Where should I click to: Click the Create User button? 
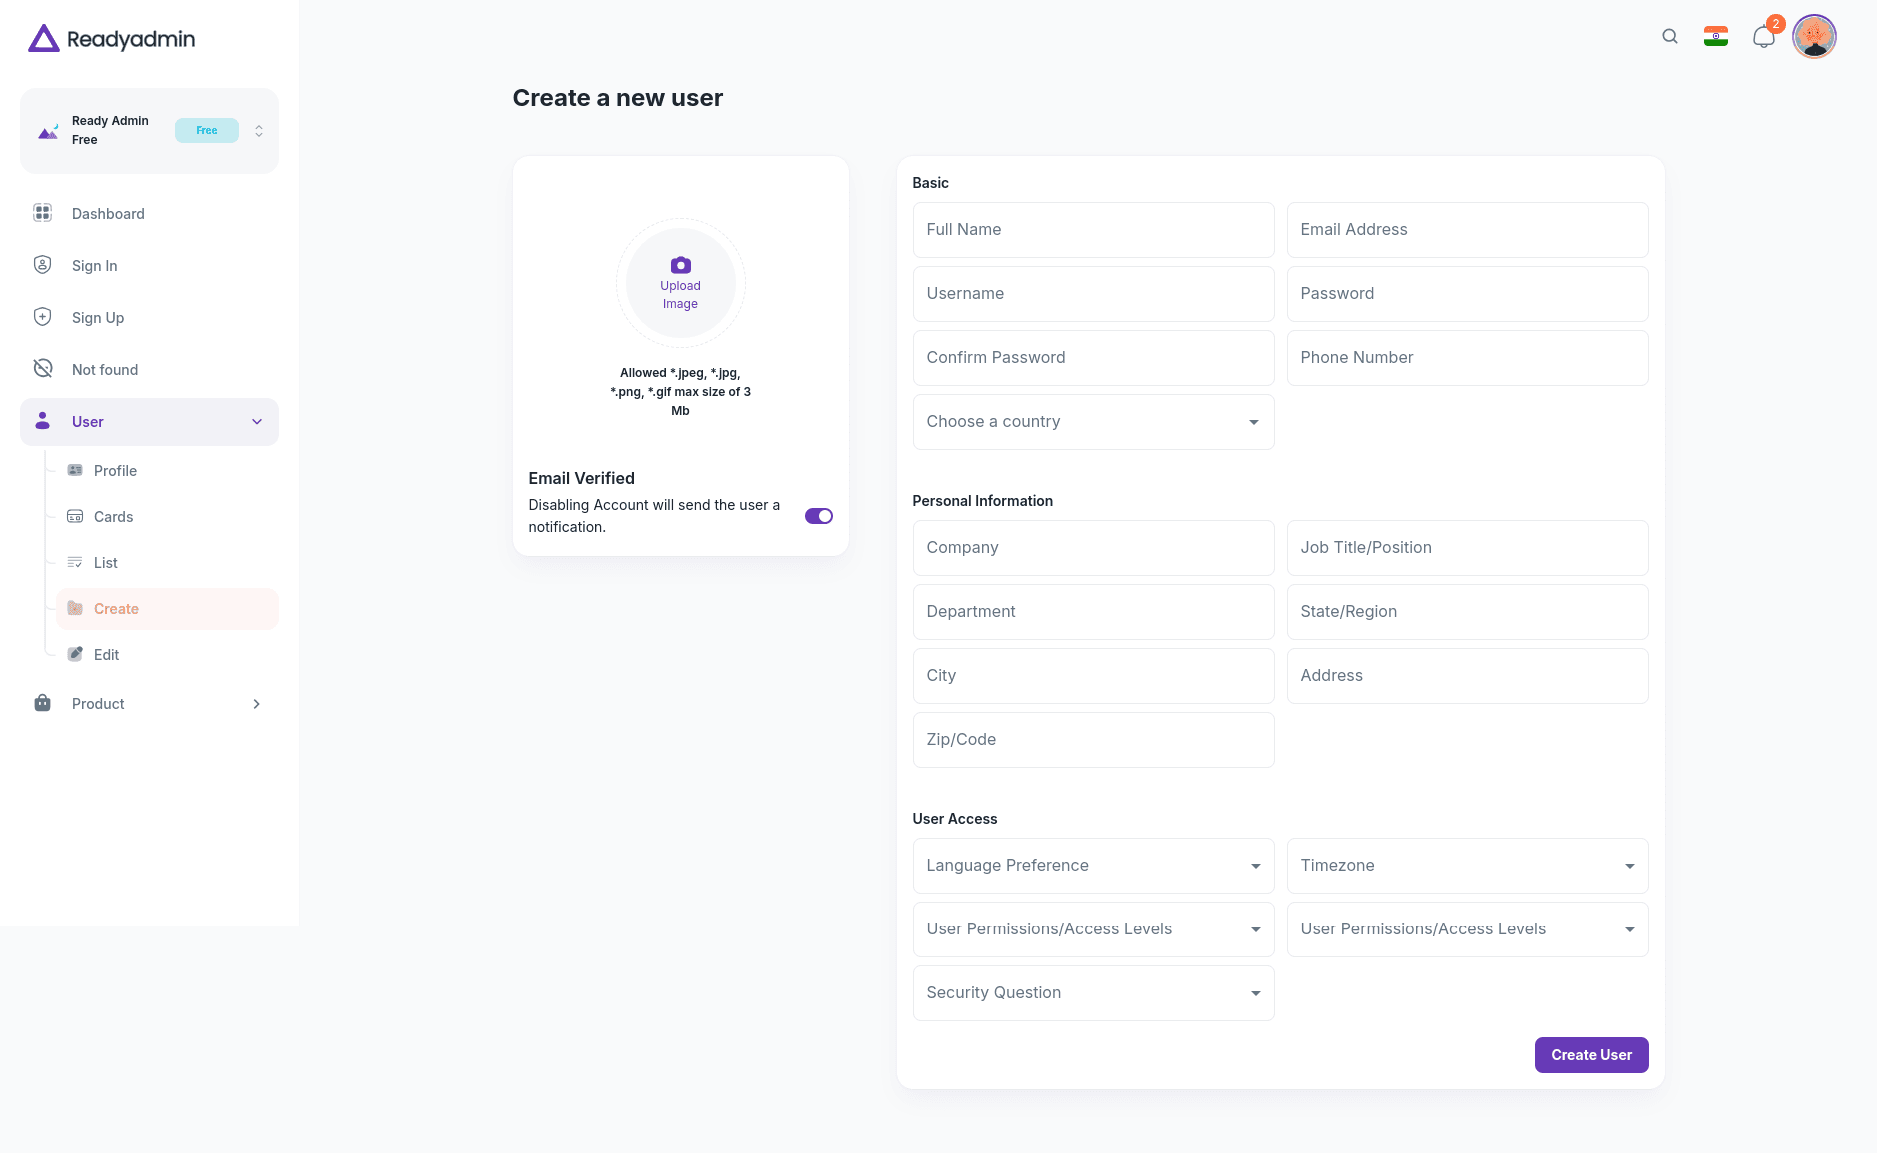coord(1590,1054)
